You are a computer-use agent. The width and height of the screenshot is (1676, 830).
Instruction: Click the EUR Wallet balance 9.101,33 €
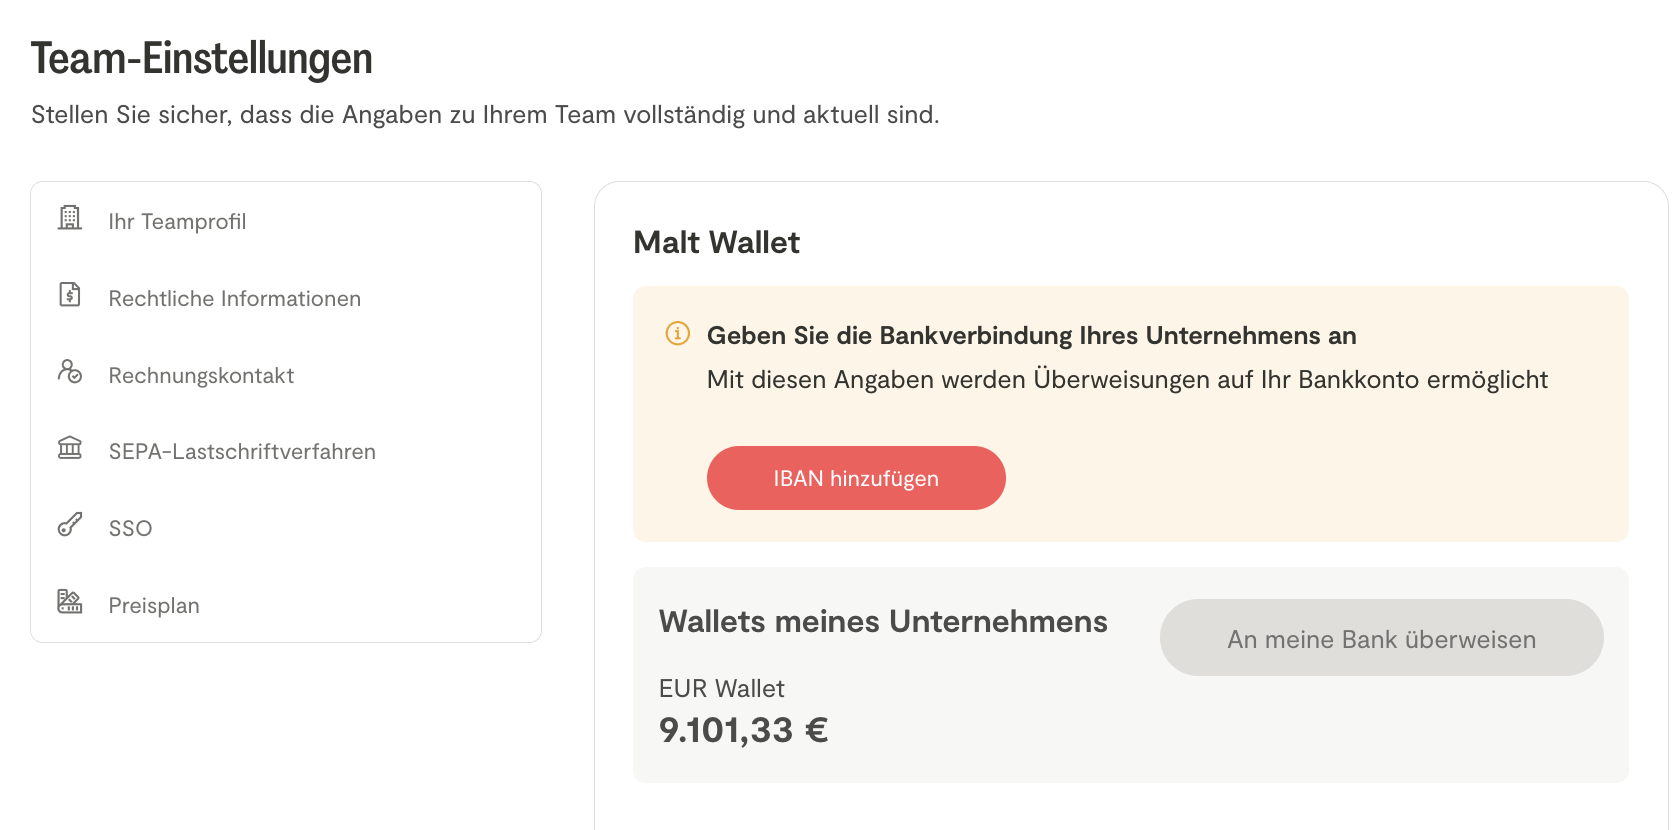click(x=743, y=730)
